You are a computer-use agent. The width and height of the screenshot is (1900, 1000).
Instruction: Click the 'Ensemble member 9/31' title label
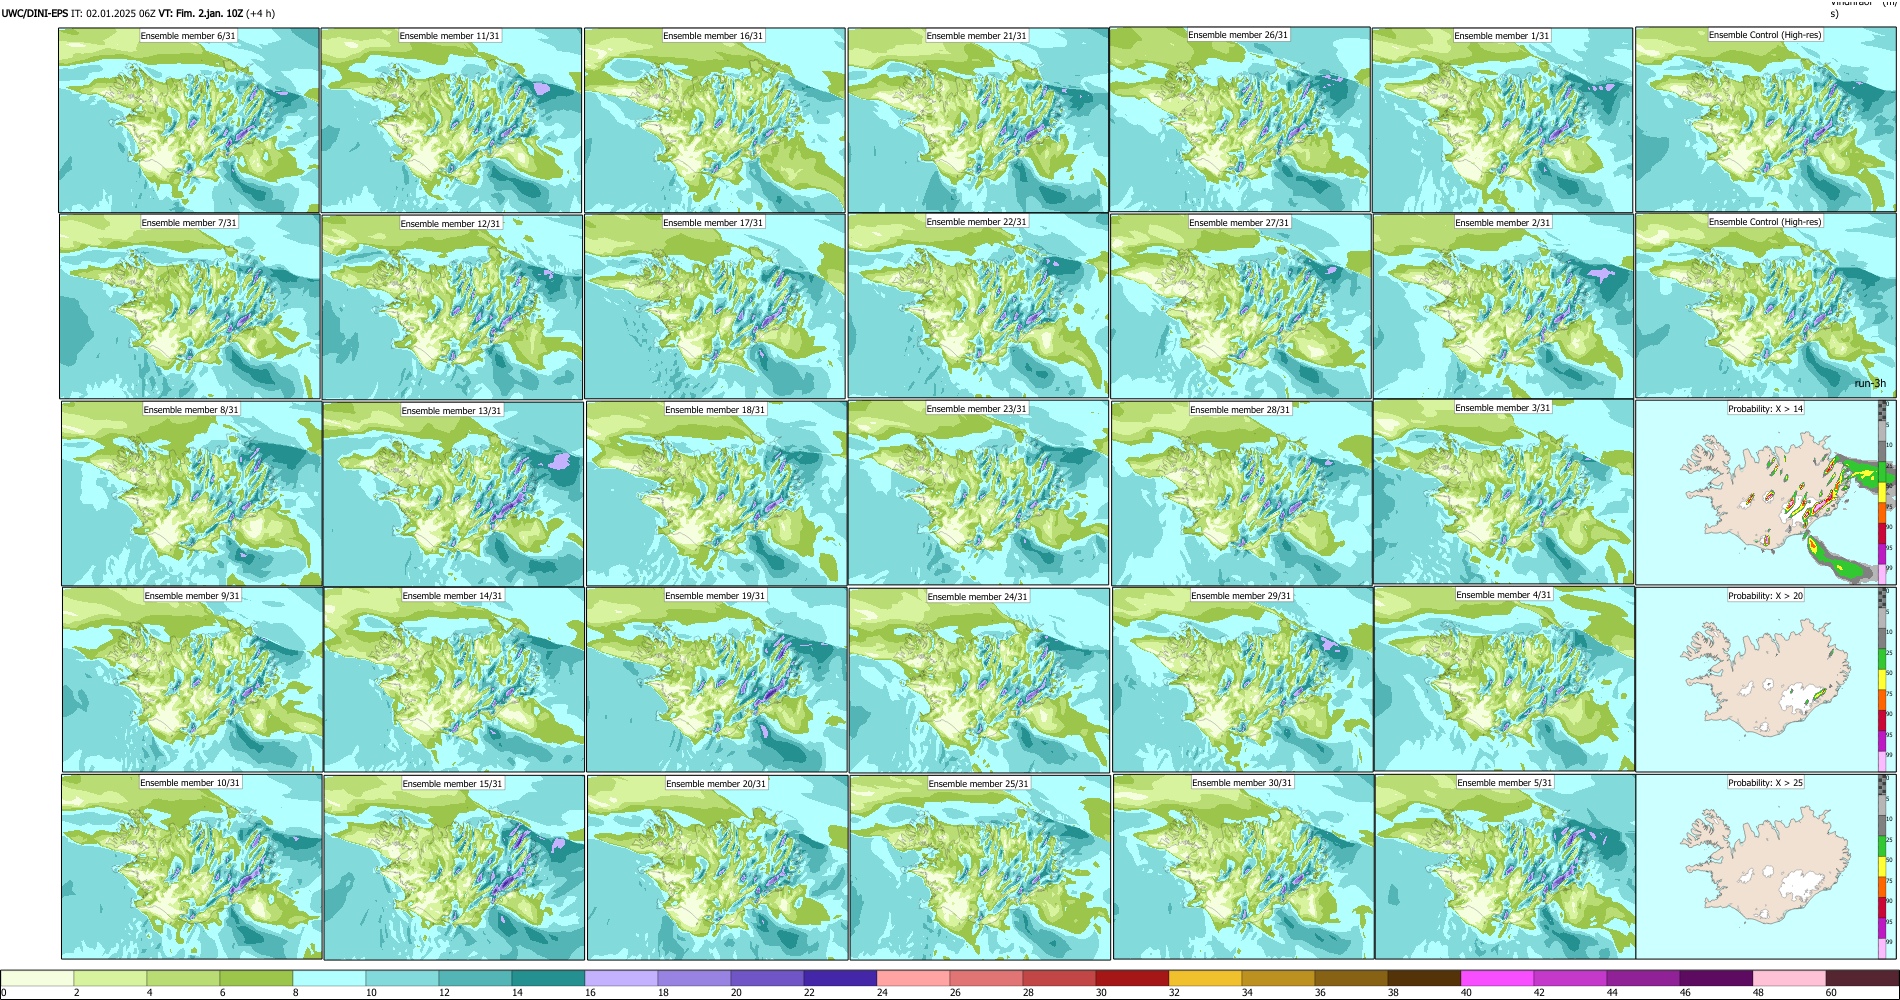[192, 596]
